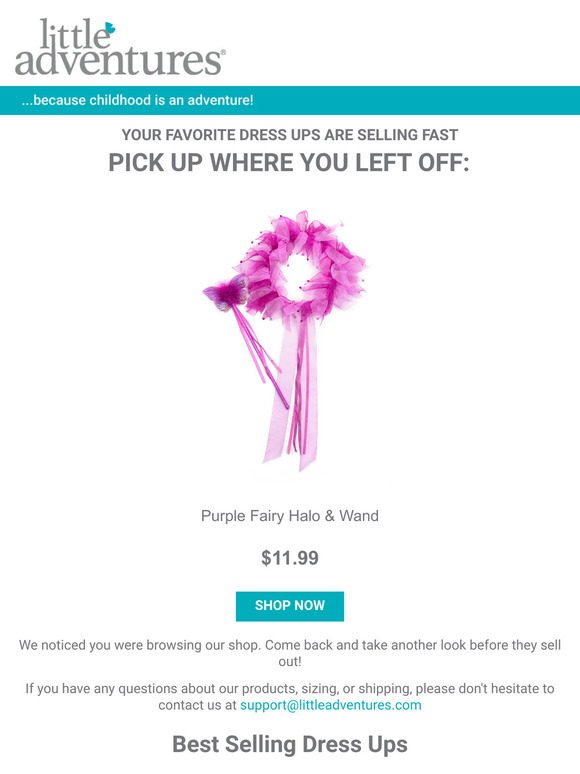Click the butterfly wand in product photo
Viewport: 580px width, 774px height.
click(x=244, y=336)
